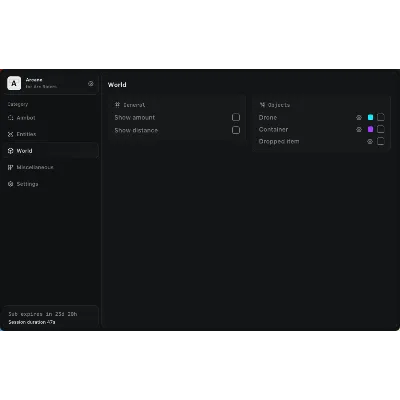This screenshot has height=400, width=400.
Task: Click the Drone label
Action: 268,117
